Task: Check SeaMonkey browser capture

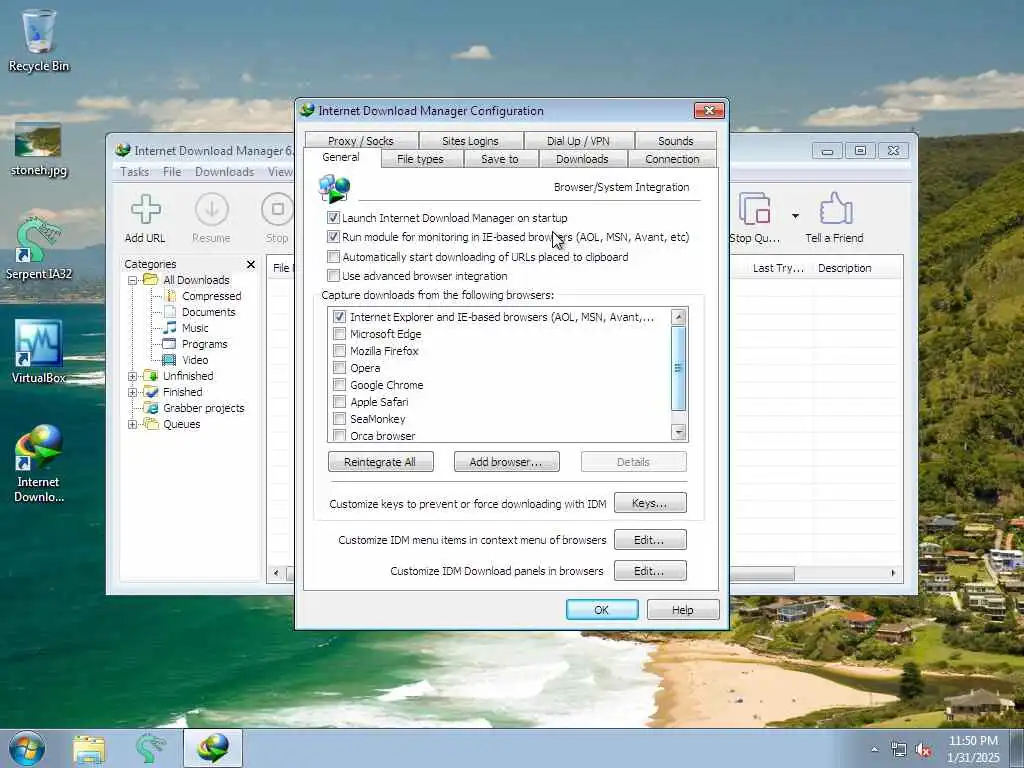Action: click(339, 419)
